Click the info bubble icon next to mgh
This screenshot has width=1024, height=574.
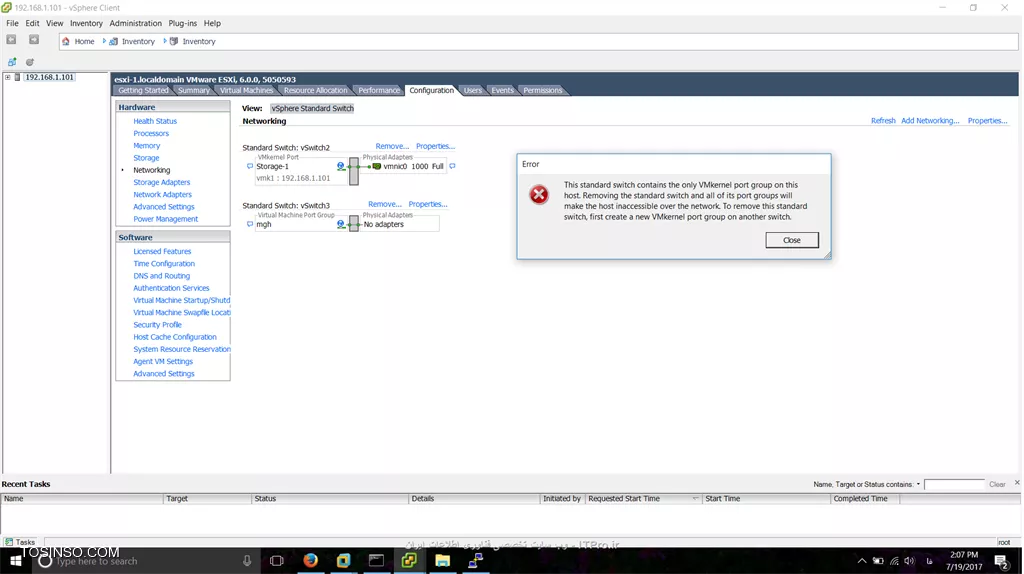249,224
